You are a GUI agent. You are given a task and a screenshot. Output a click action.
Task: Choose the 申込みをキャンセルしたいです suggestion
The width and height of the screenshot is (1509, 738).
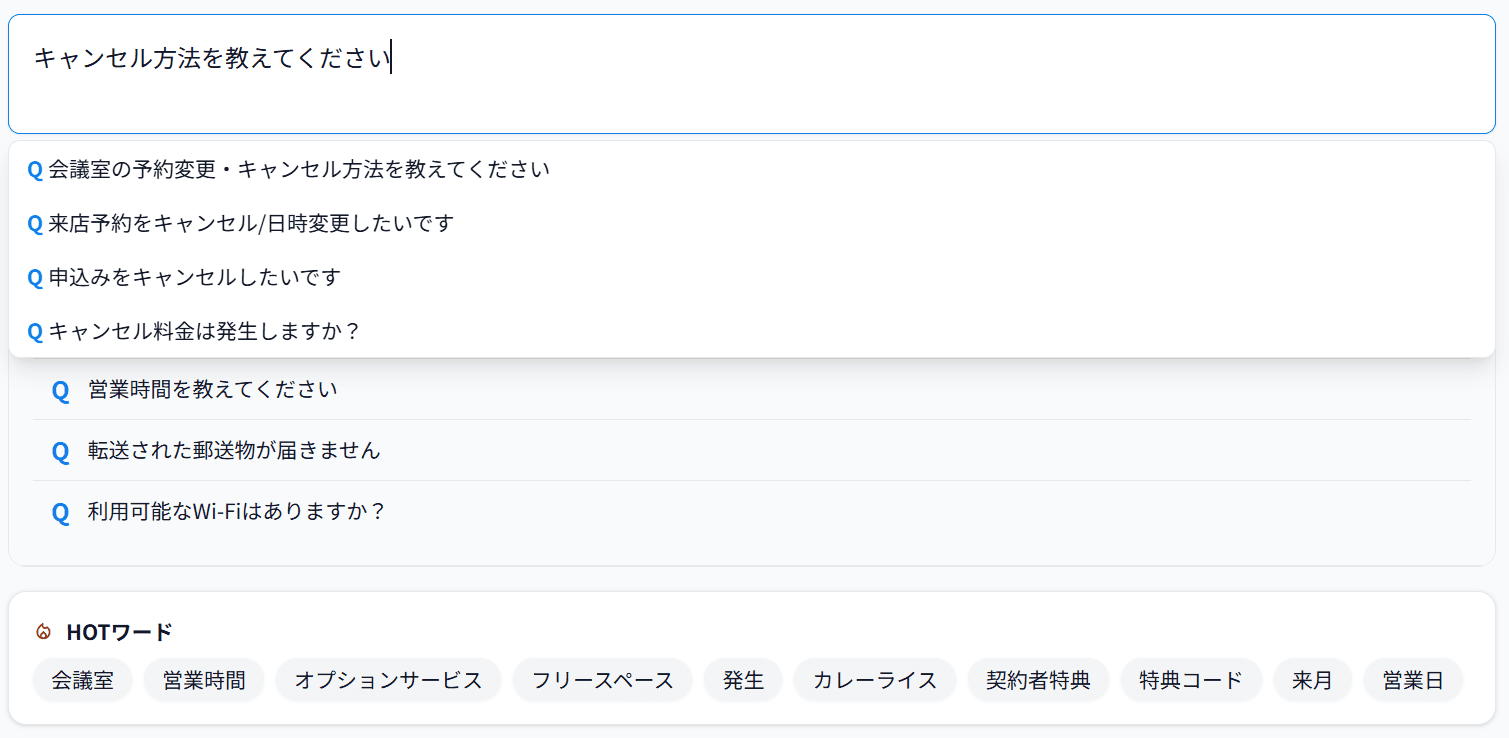click(195, 277)
